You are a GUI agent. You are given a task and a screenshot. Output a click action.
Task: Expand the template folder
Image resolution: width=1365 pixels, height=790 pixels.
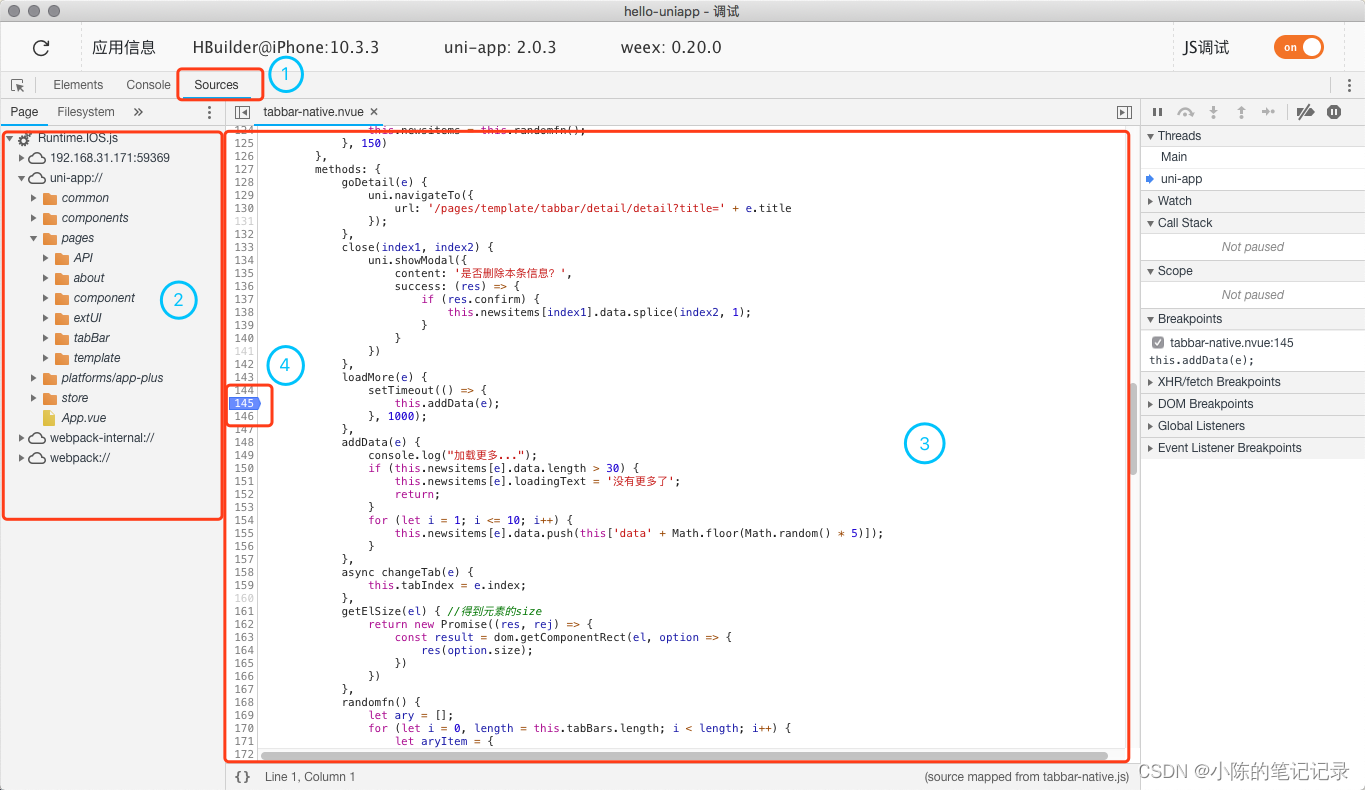[x=46, y=358]
